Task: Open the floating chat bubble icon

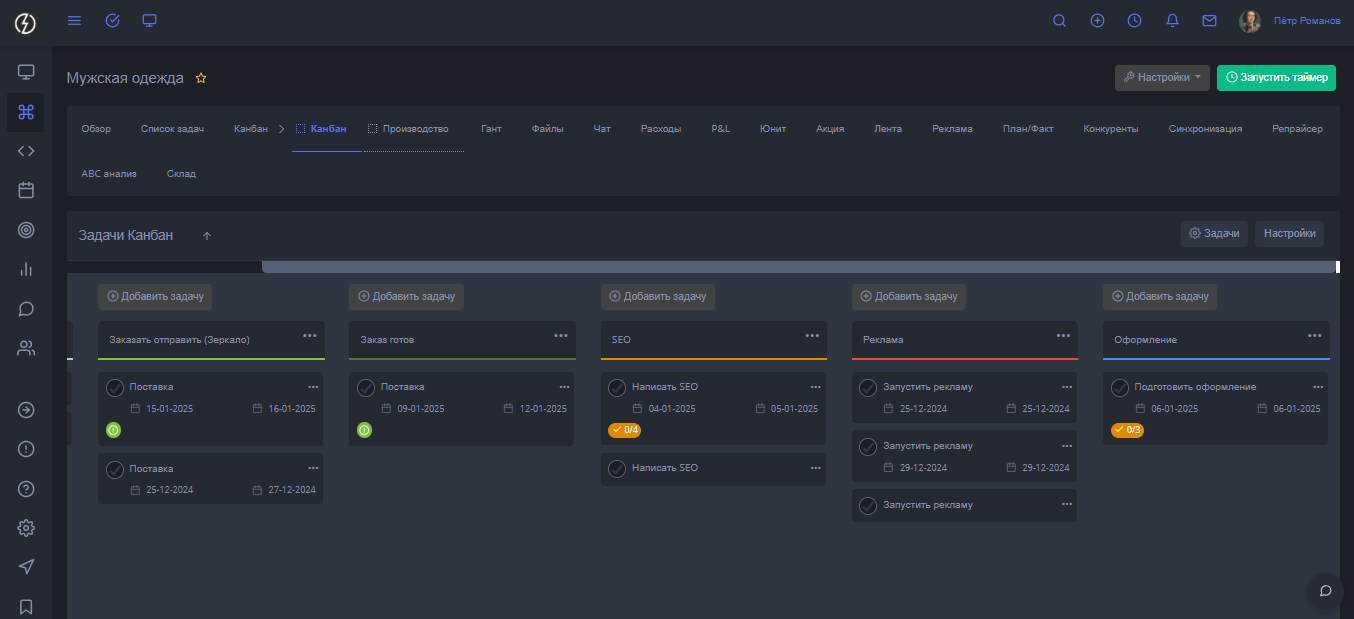Action: [1325, 590]
